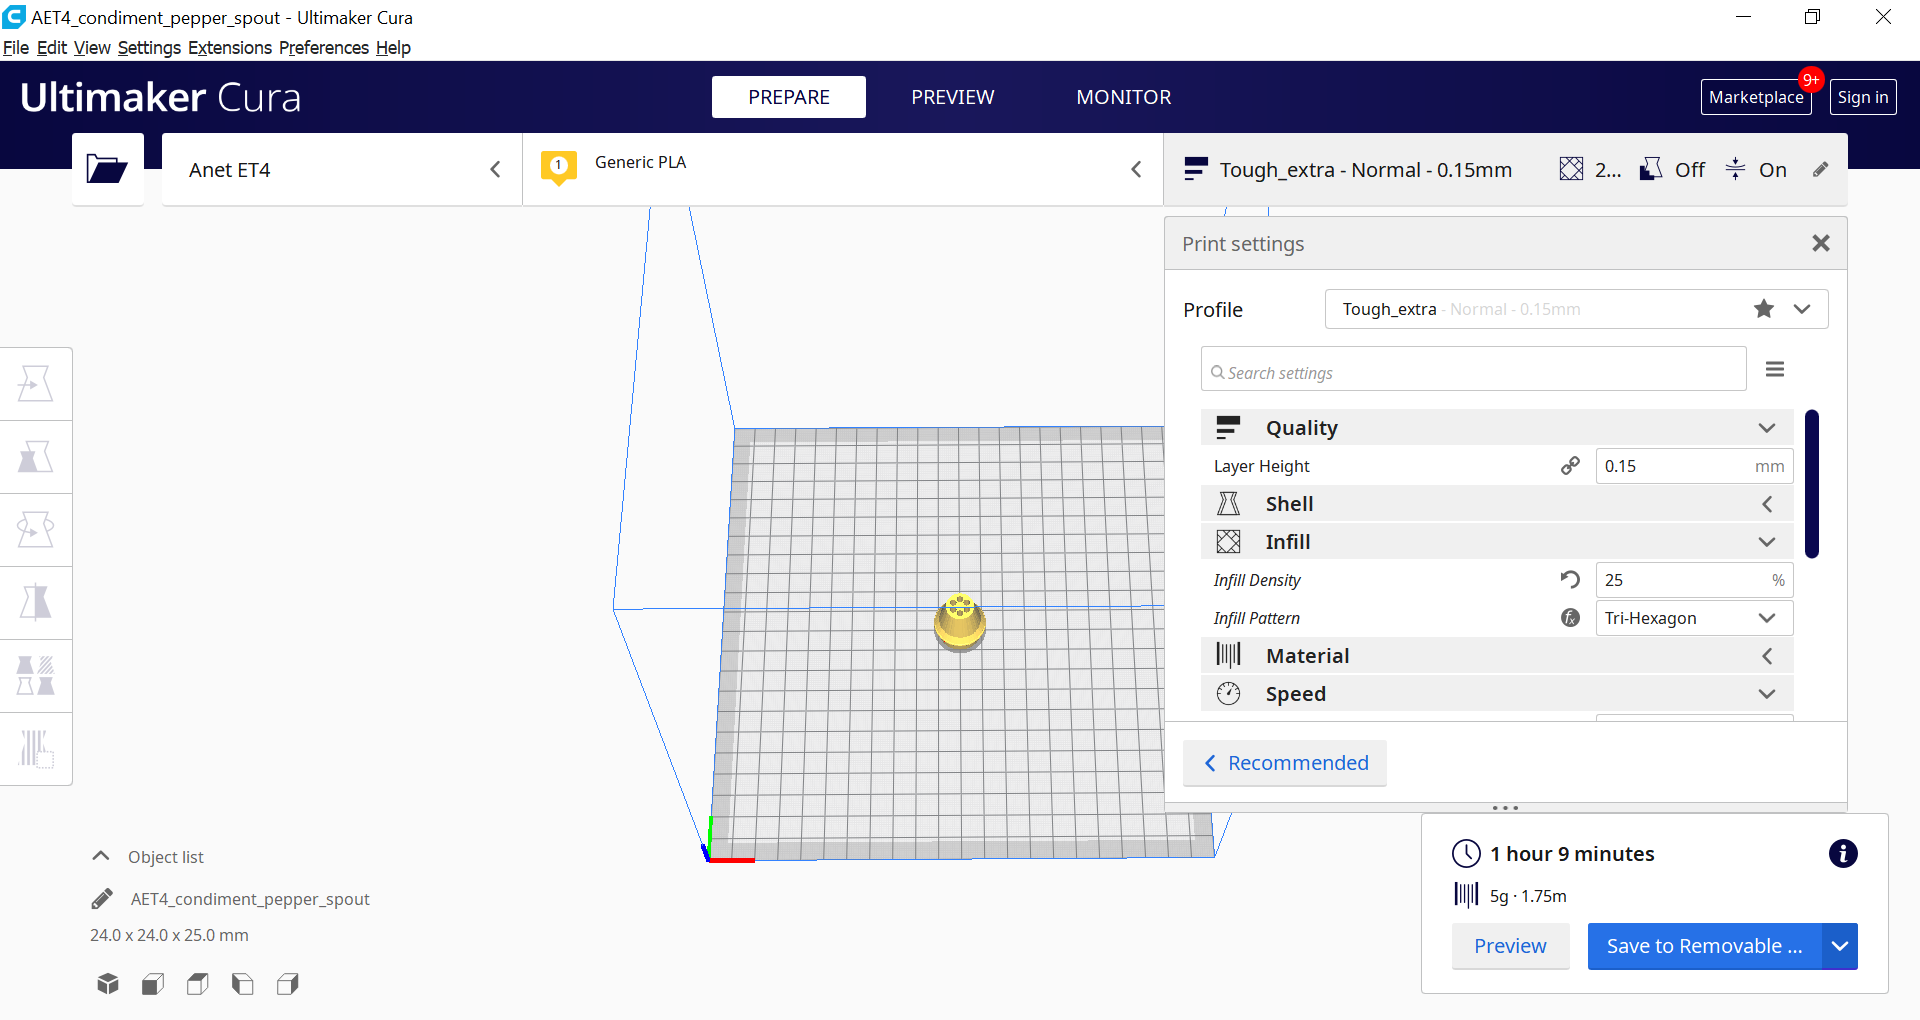1920x1020 pixels.
Task: Select the Rotate tool in left toolbar
Action: [36, 530]
